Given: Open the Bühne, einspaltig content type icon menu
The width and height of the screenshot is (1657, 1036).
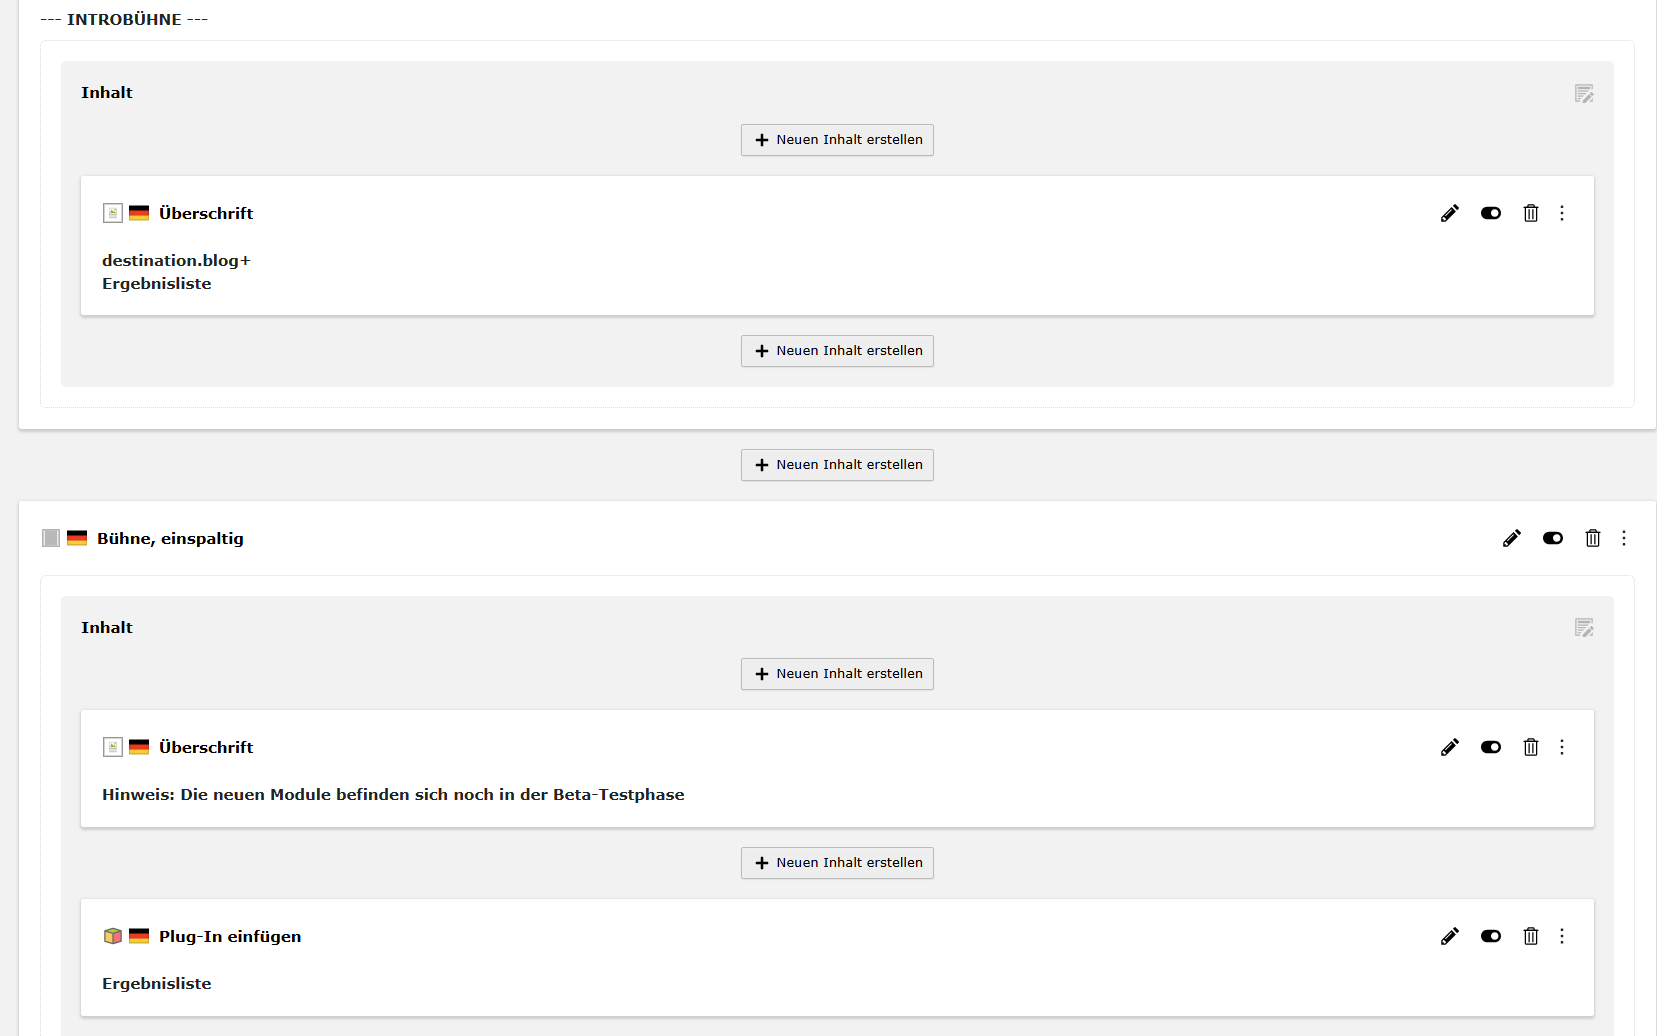Looking at the screenshot, I should [x=51, y=538].
